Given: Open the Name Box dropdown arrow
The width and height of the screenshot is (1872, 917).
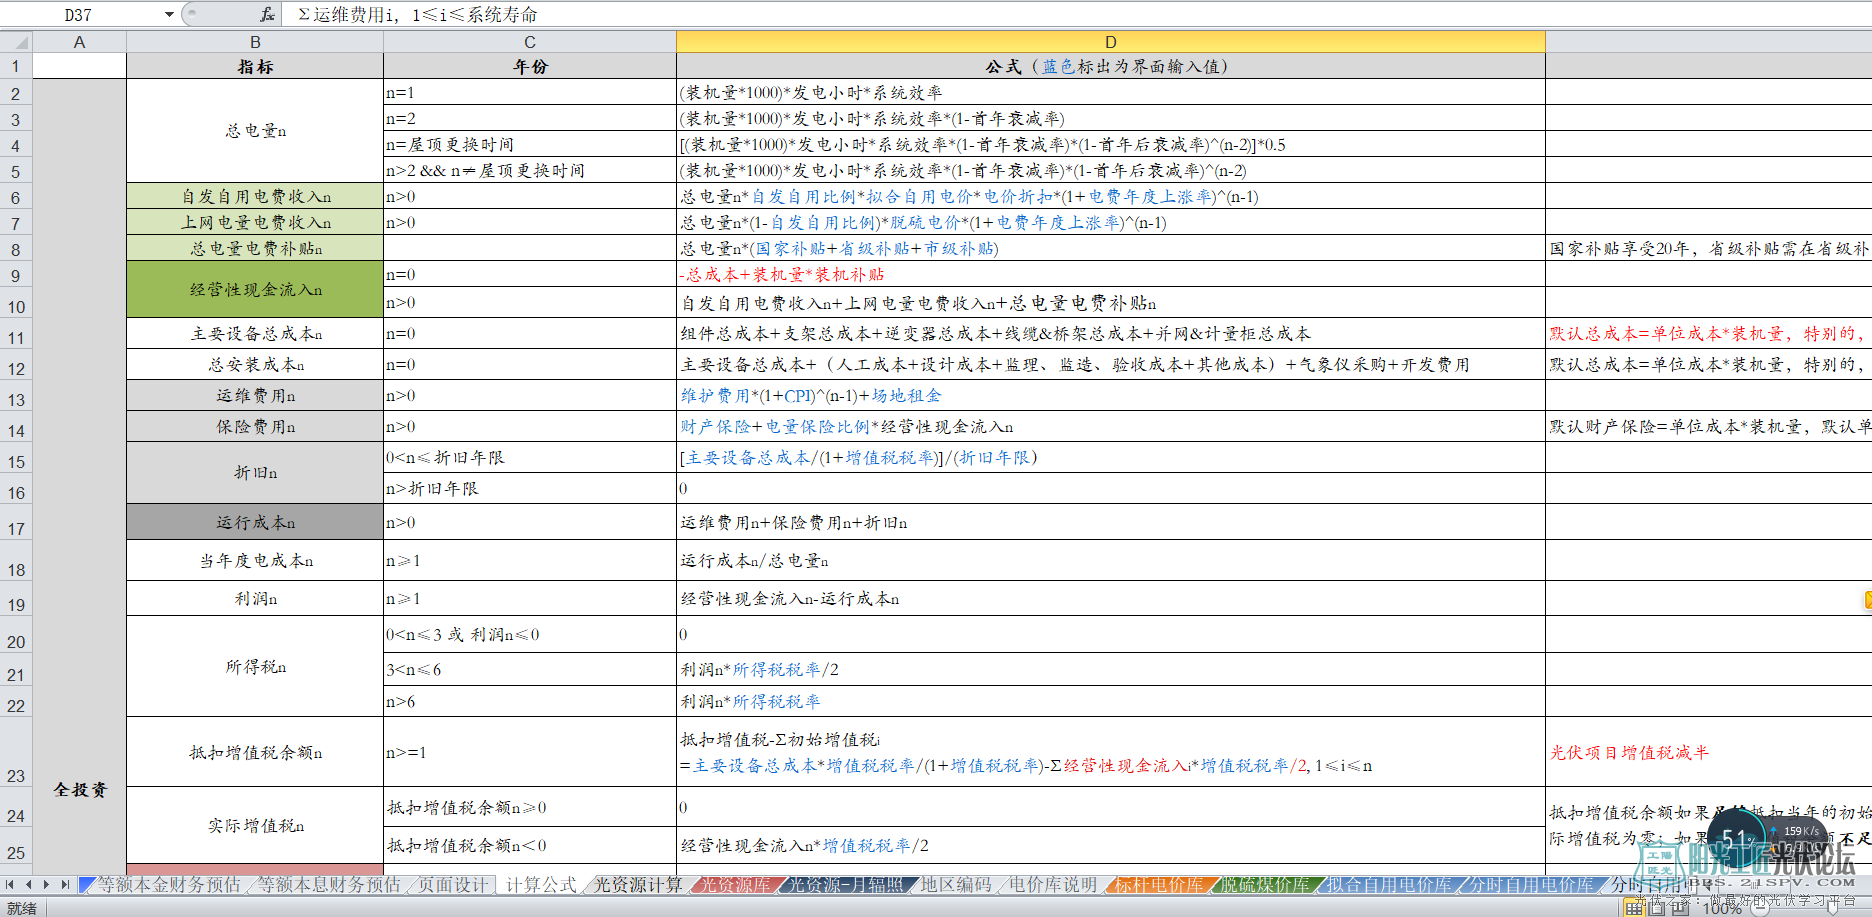Looking at the screenshot, I should 169,14.
